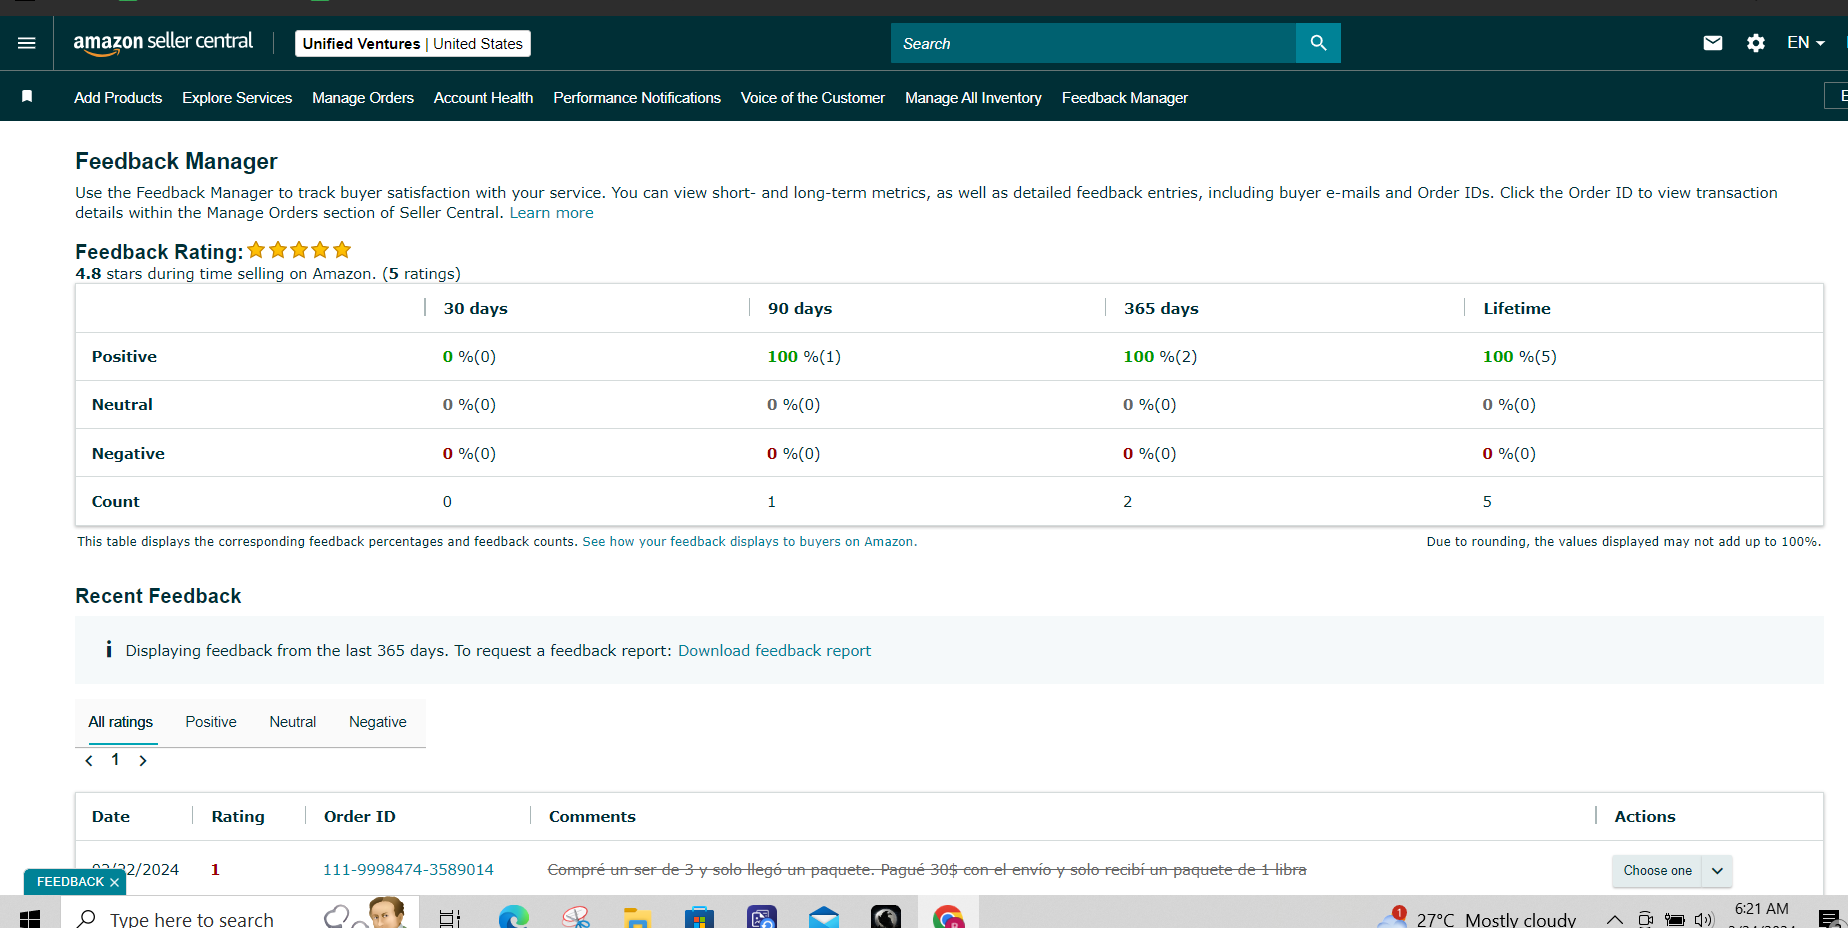
Task: Open Add Products in the nav bar
Action: click(118, 98)
